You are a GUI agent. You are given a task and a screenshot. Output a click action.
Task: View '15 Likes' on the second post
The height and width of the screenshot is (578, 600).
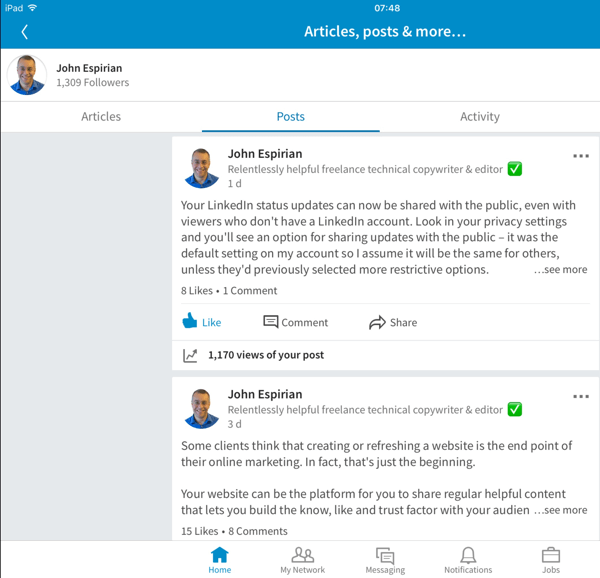pyautogui.click(x=199, y=531)
